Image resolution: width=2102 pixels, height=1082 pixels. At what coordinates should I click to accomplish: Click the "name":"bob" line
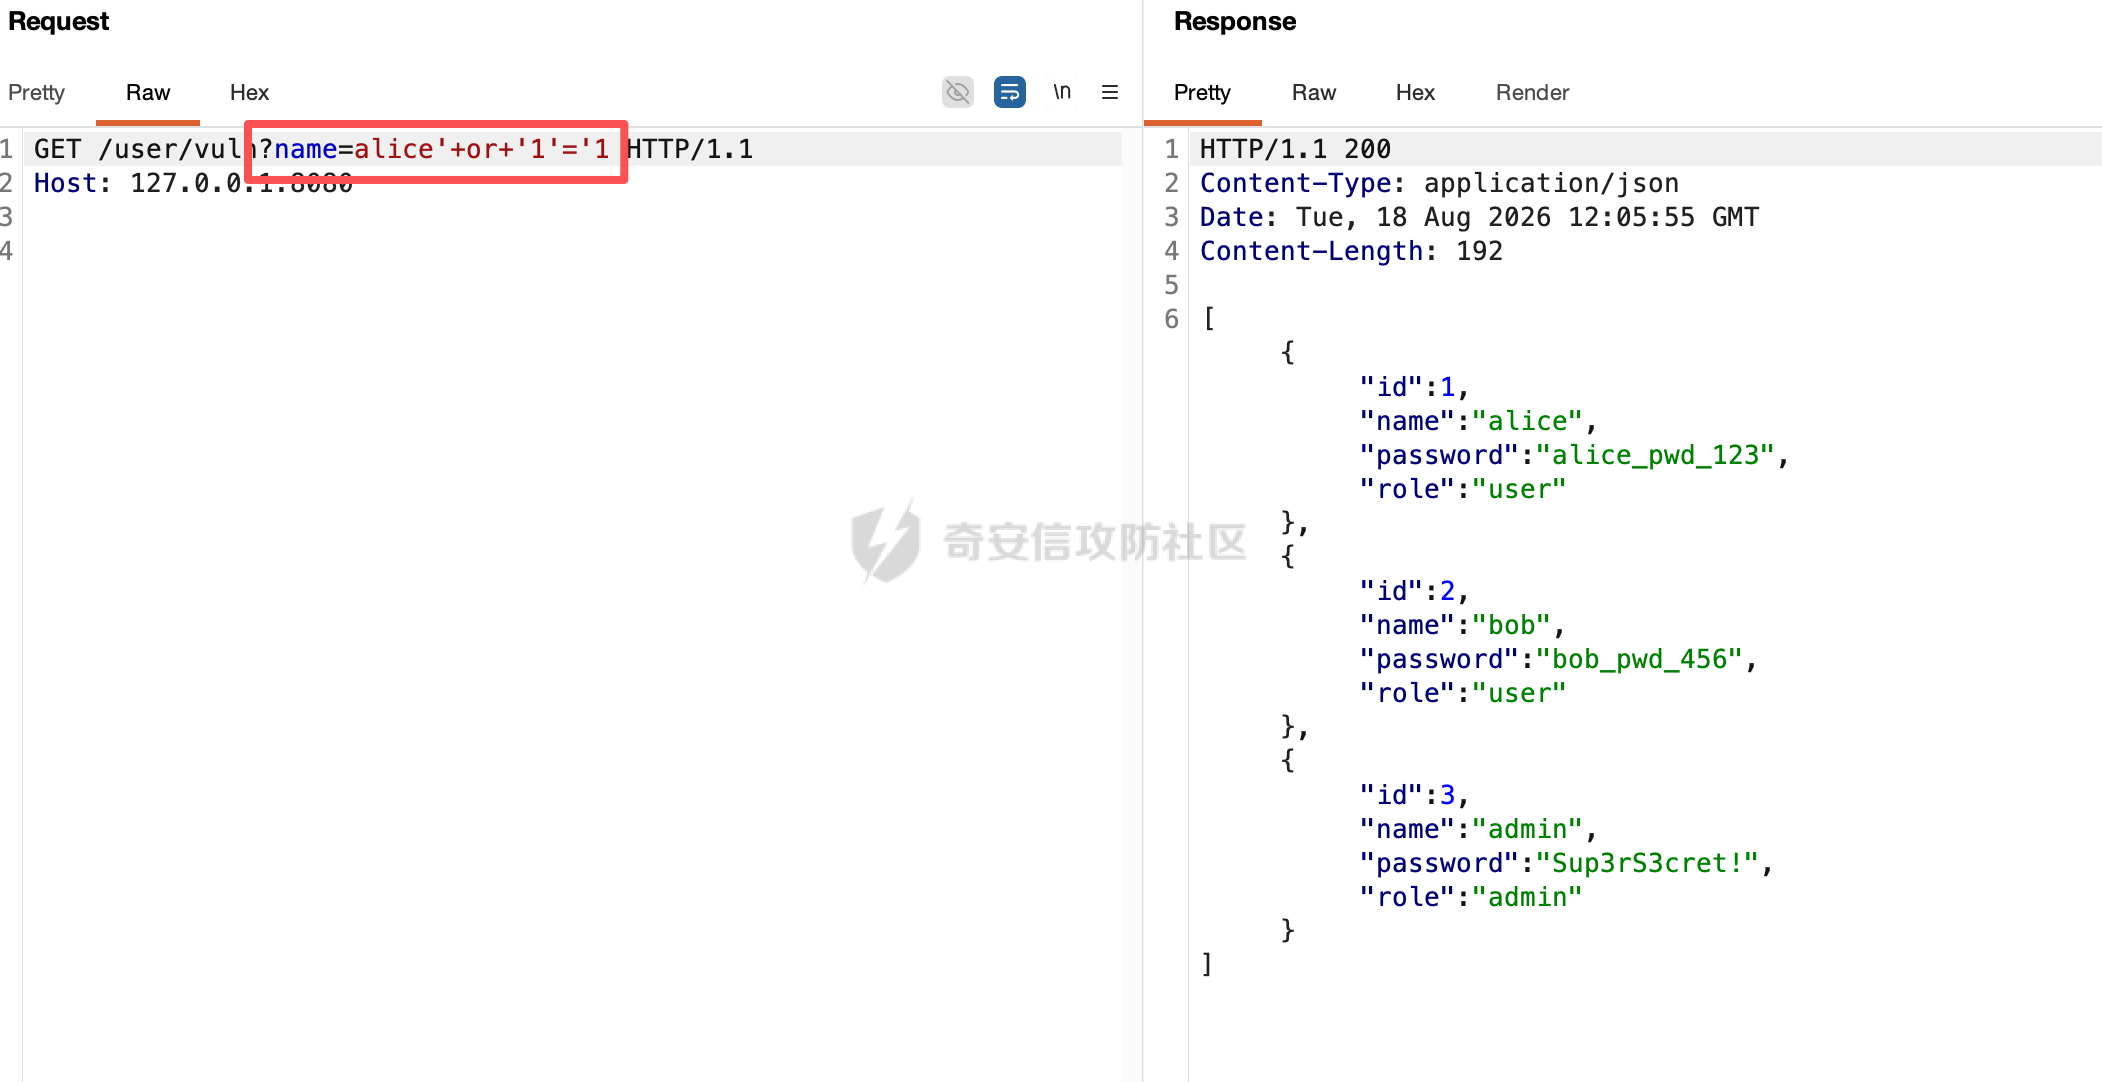tap(1462, 625)
